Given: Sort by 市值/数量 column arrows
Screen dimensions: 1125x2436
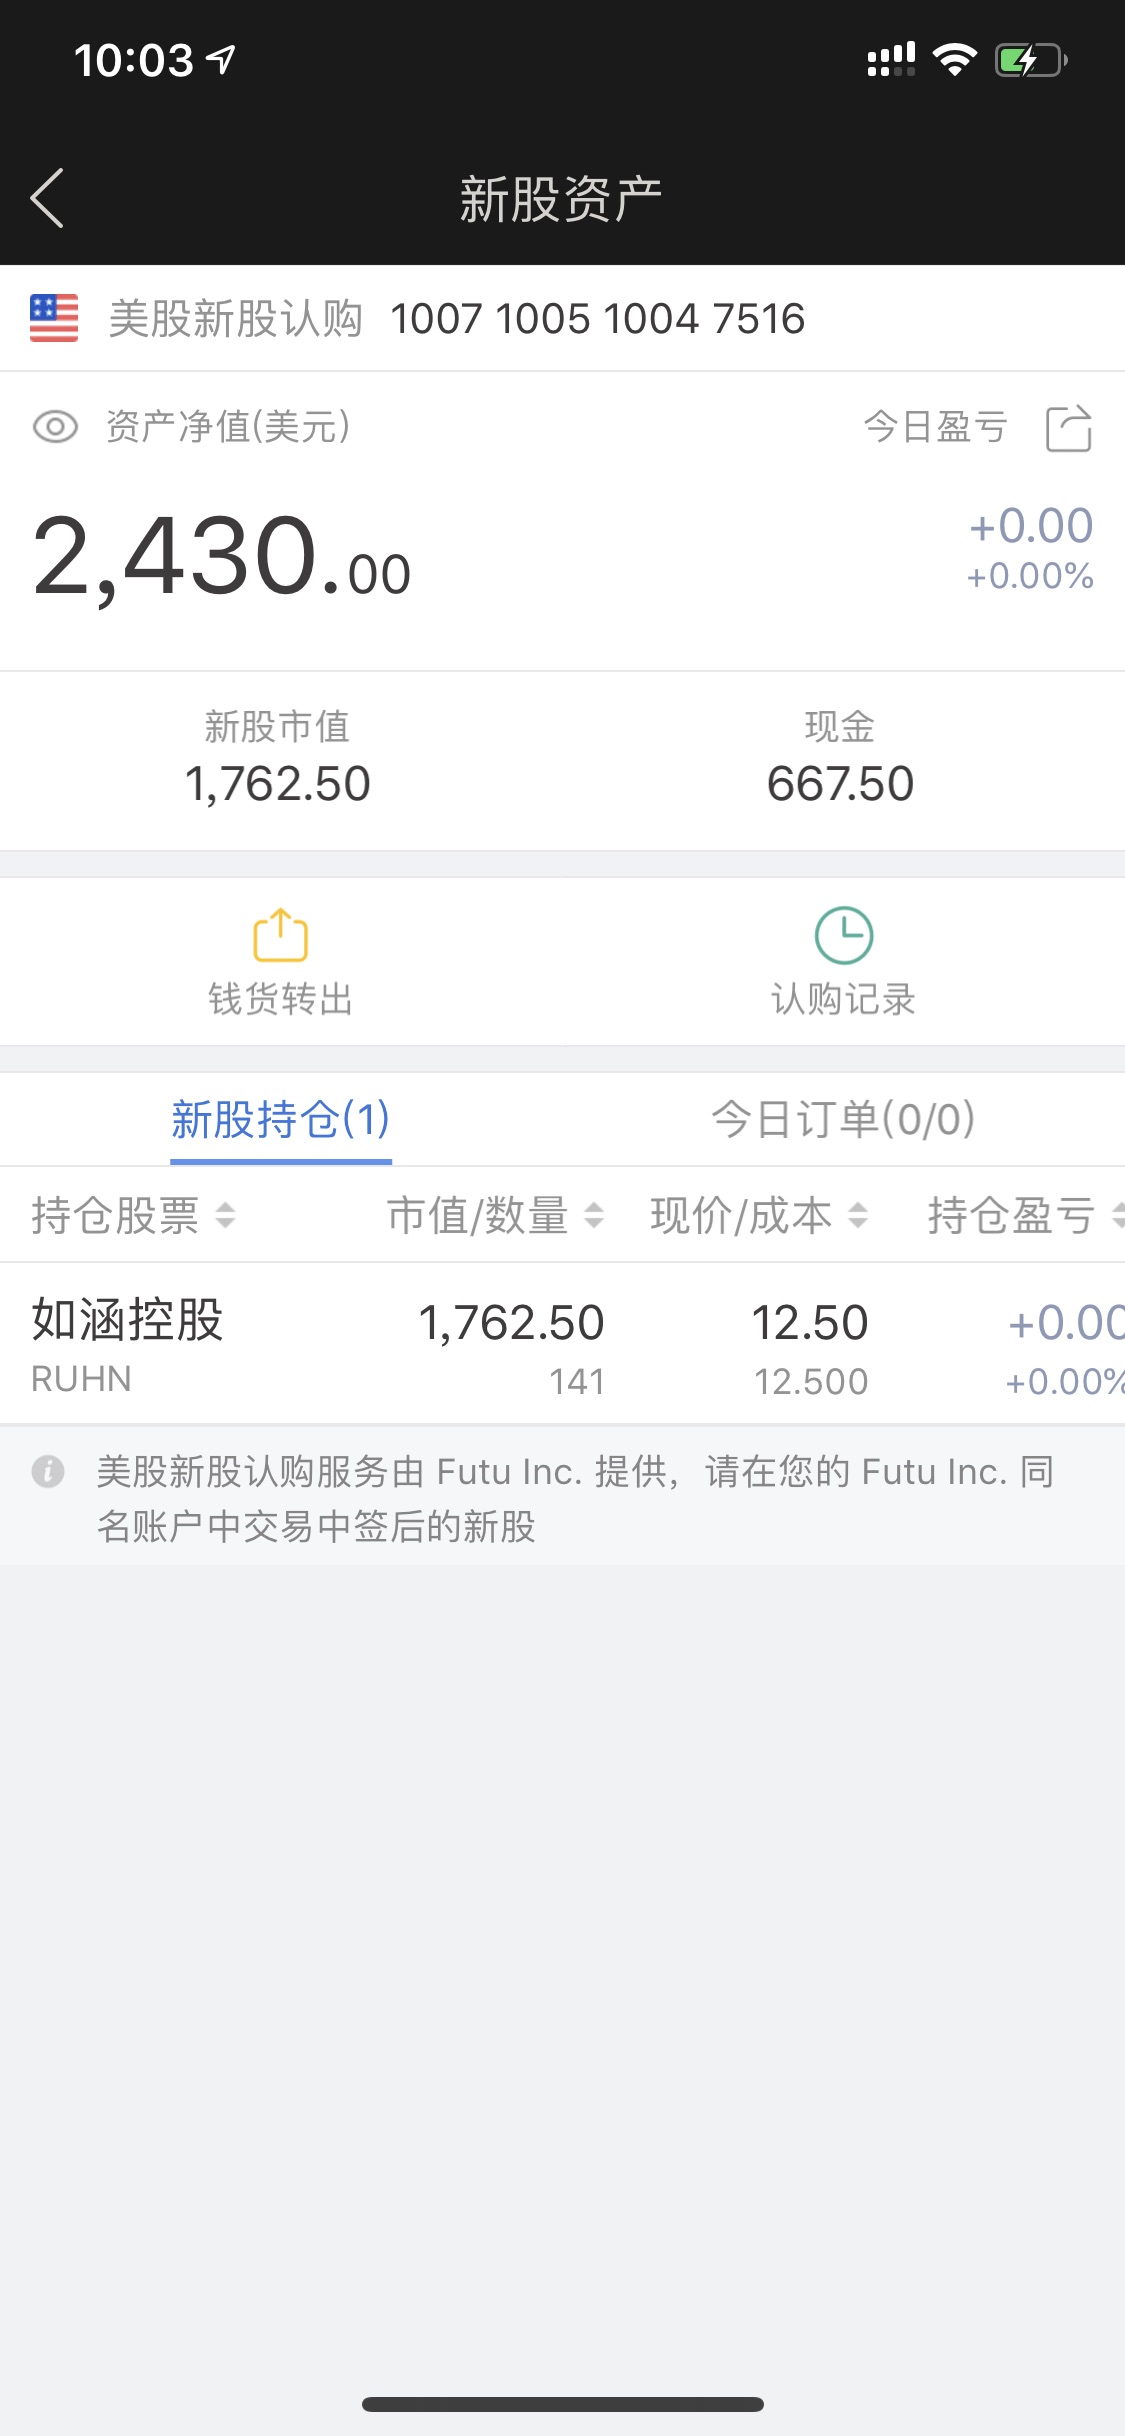Looking at the screenshot, I should (x=594, y=1215).
